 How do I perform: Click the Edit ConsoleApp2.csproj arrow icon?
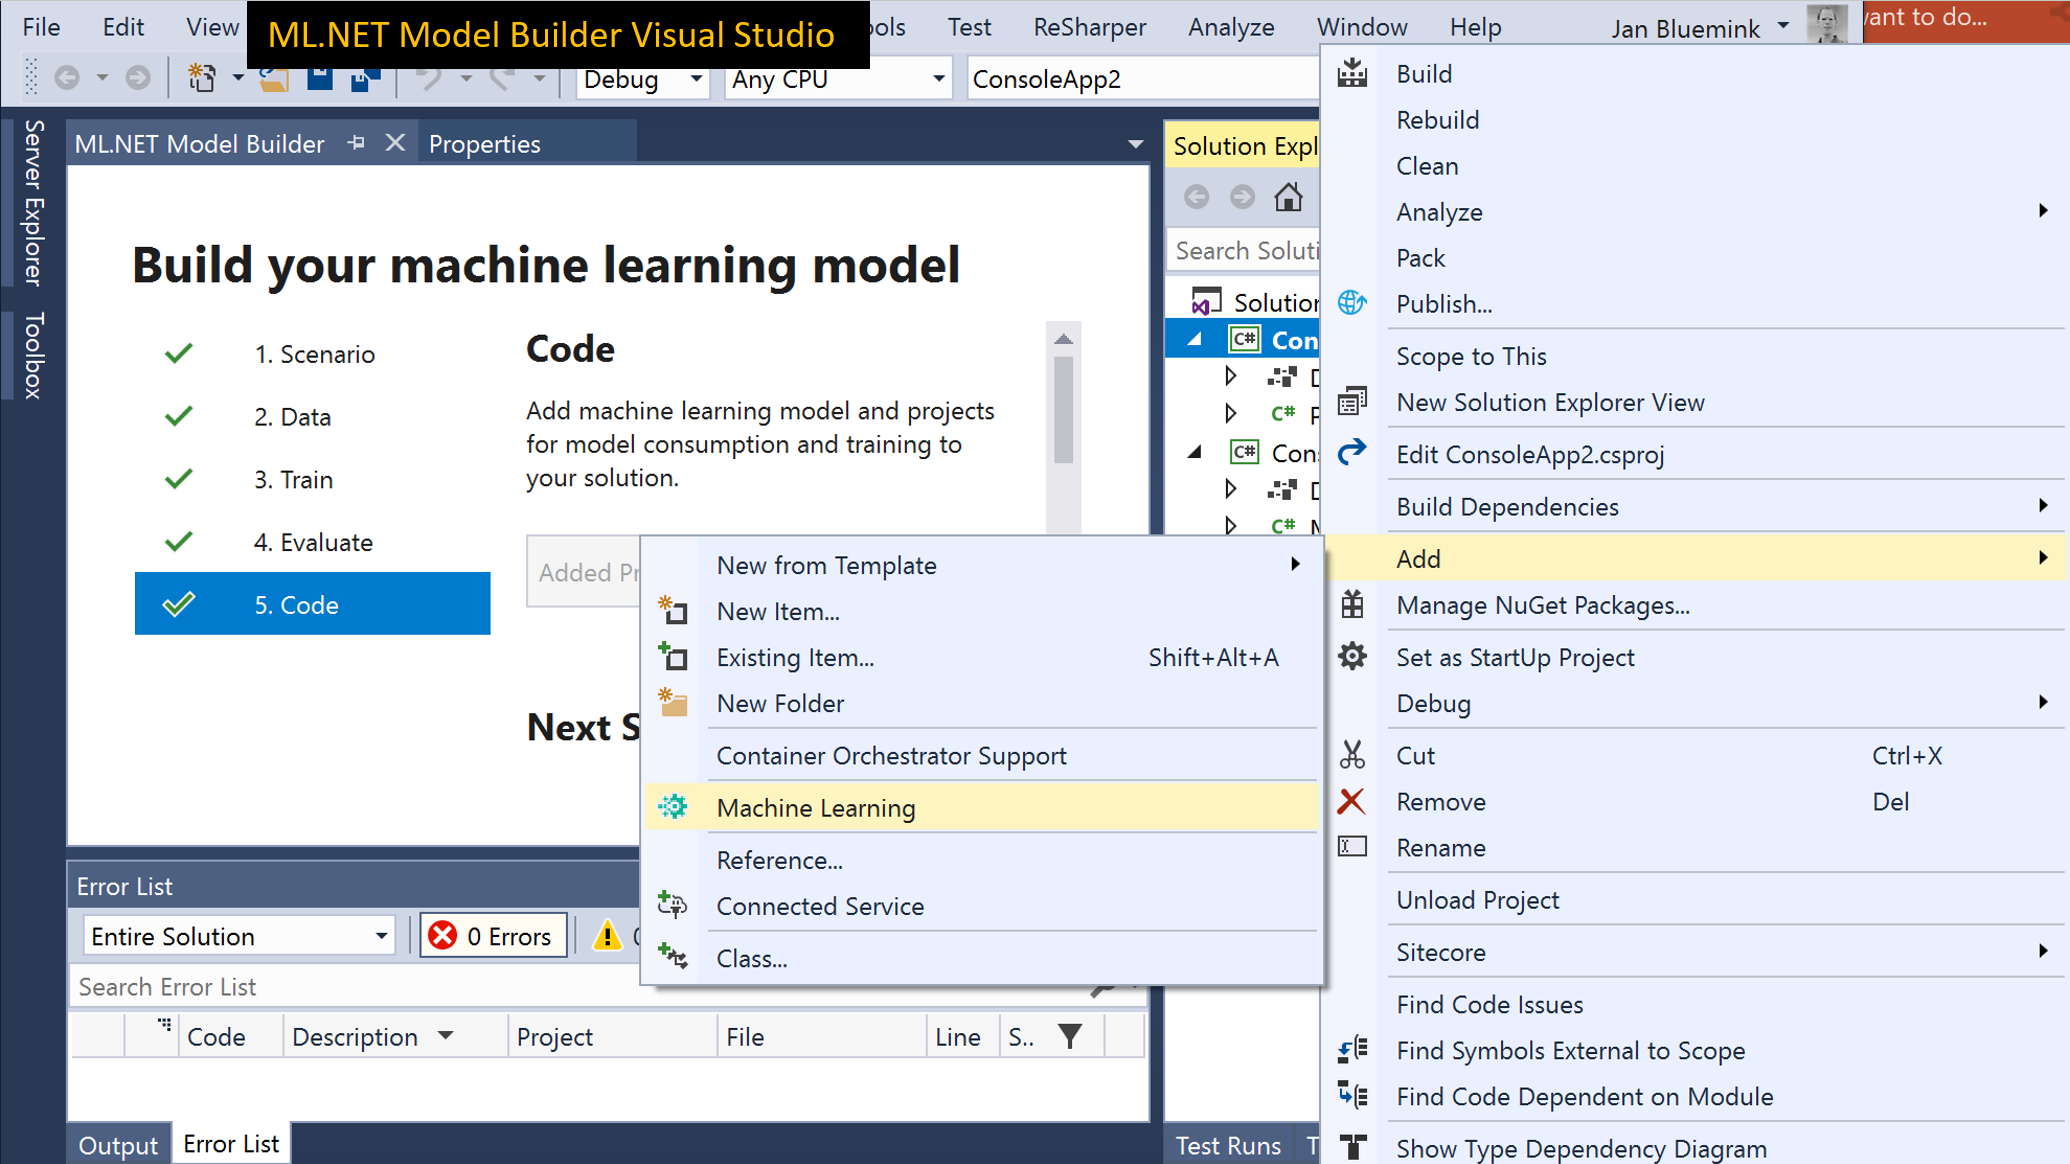pos(1352,453)
